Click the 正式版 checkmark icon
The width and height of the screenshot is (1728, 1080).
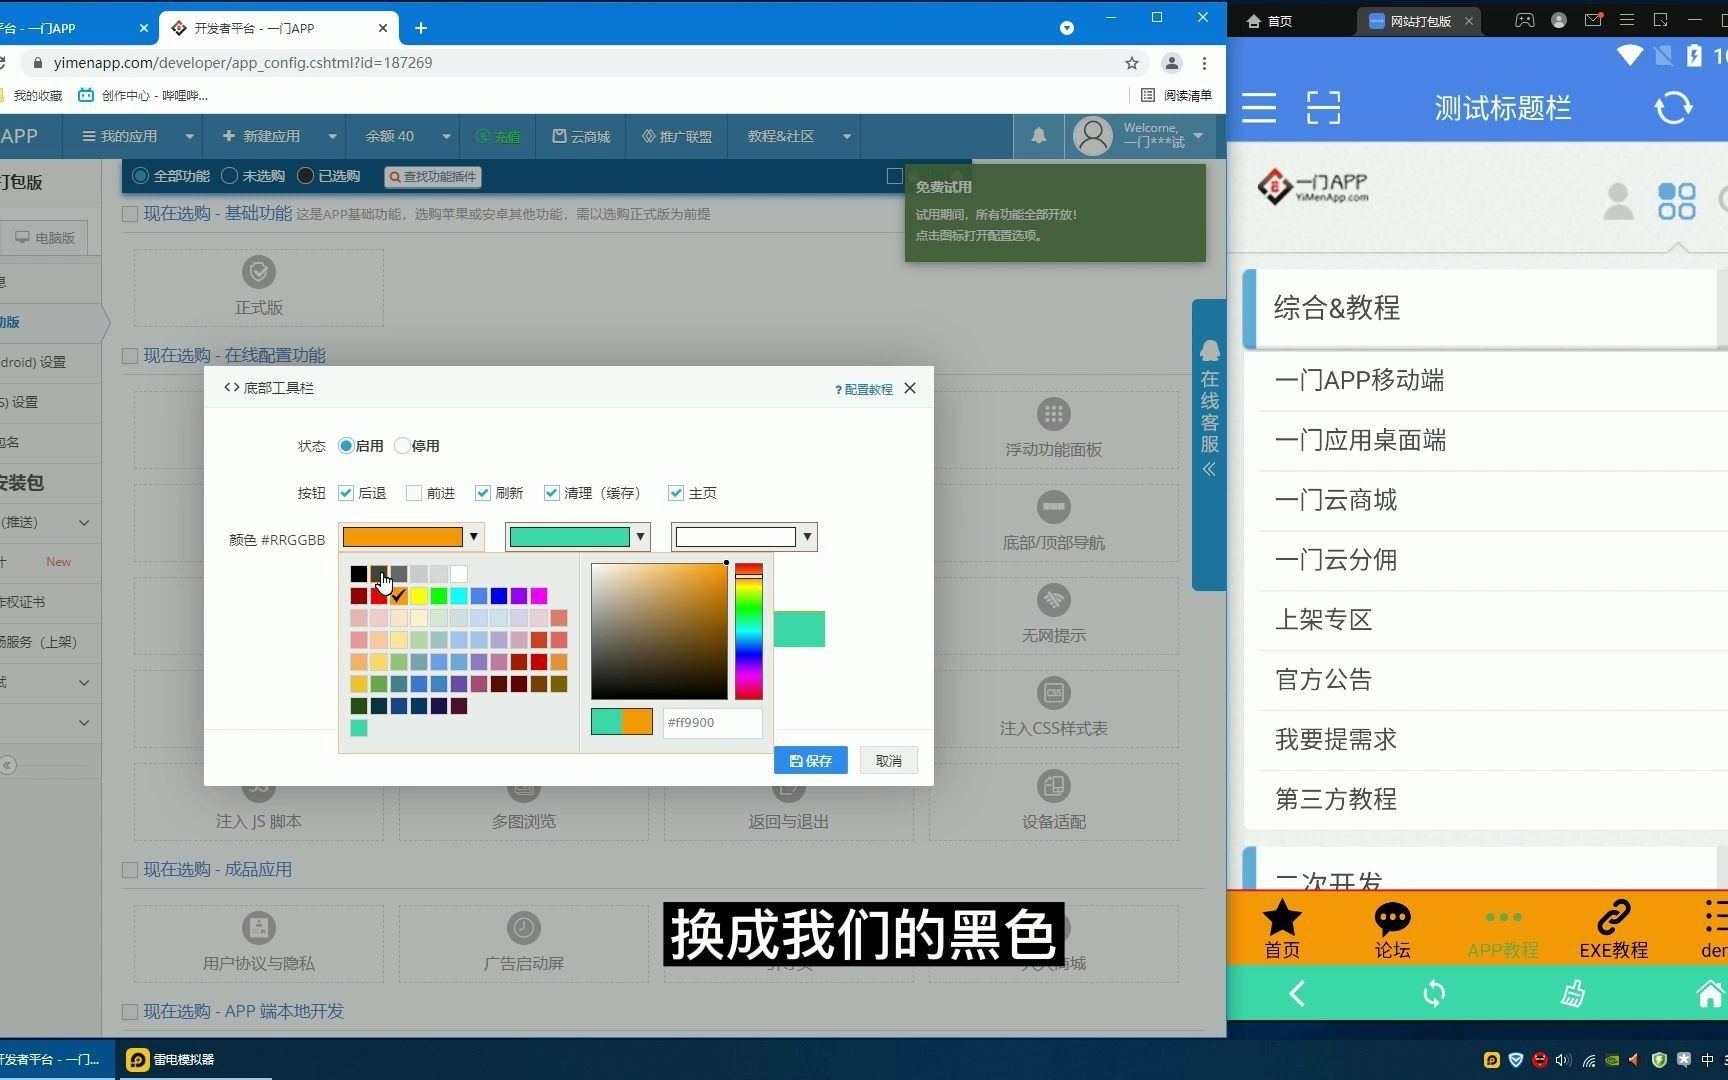[259, 272]
